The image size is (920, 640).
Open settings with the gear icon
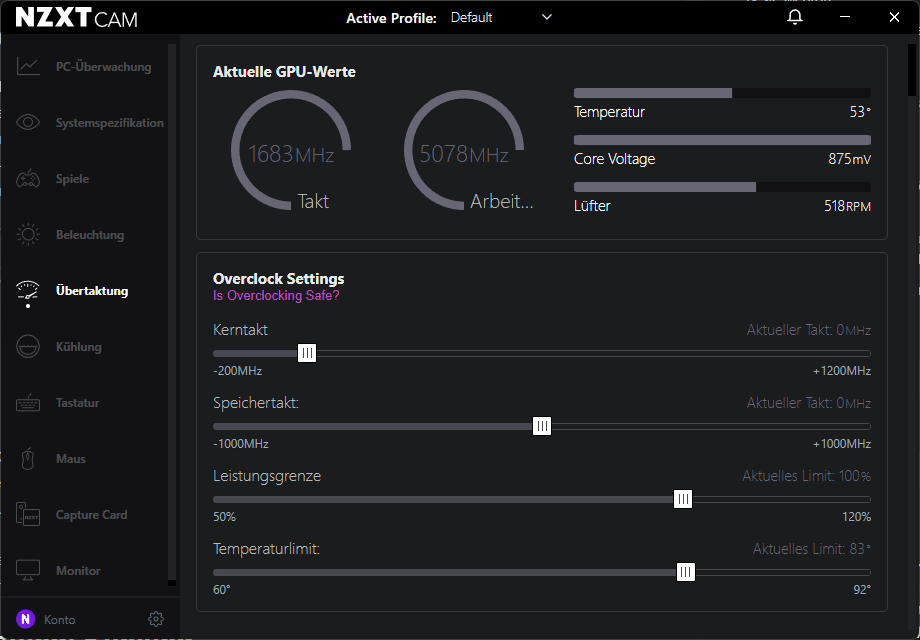[x=155, y=619]
